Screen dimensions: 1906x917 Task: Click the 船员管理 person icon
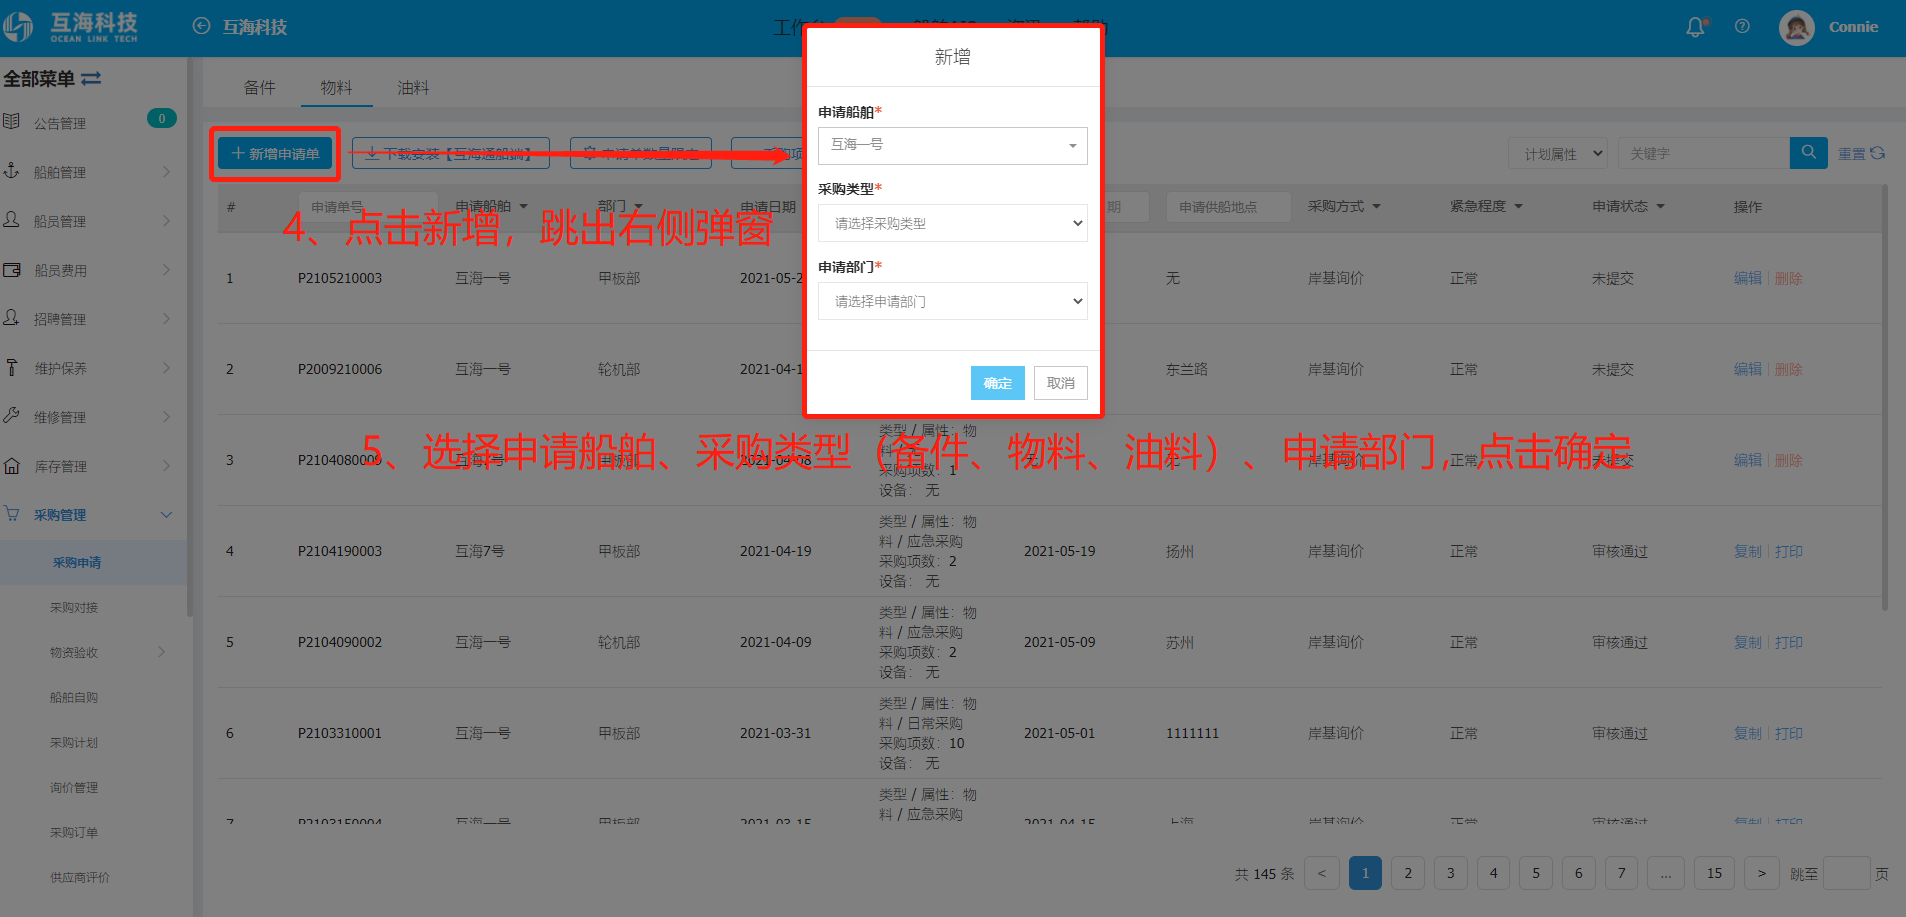pyautogui.click(x=12, y=220)
